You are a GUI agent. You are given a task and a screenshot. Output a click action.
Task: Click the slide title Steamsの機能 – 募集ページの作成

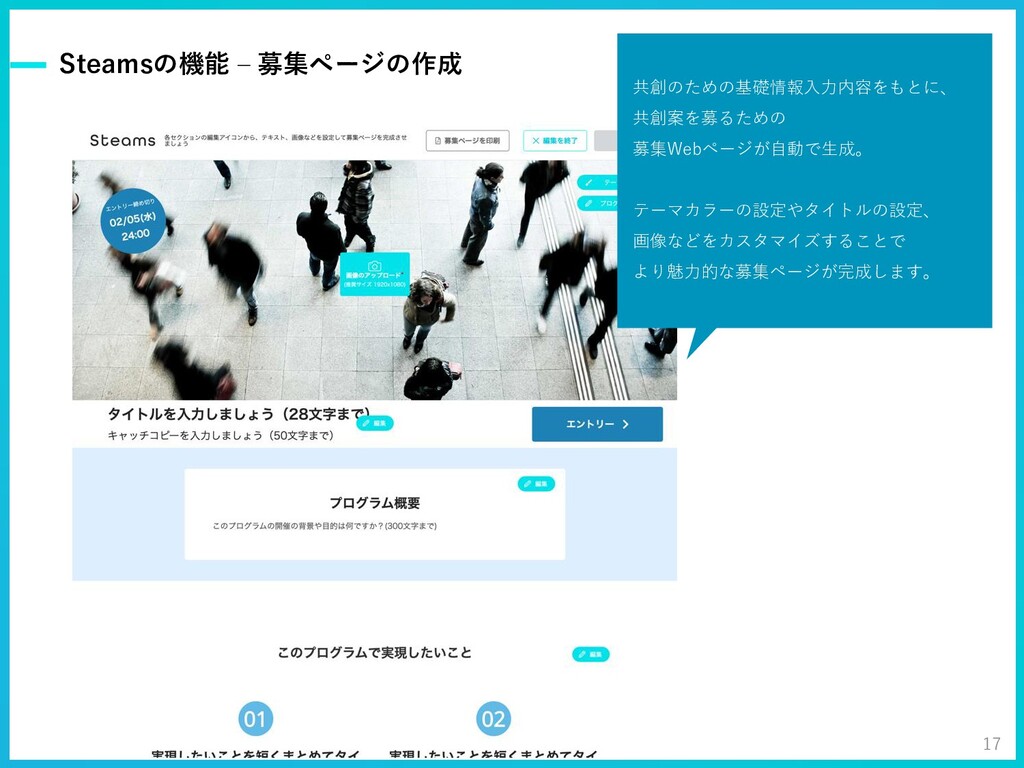tap(261, 64)
